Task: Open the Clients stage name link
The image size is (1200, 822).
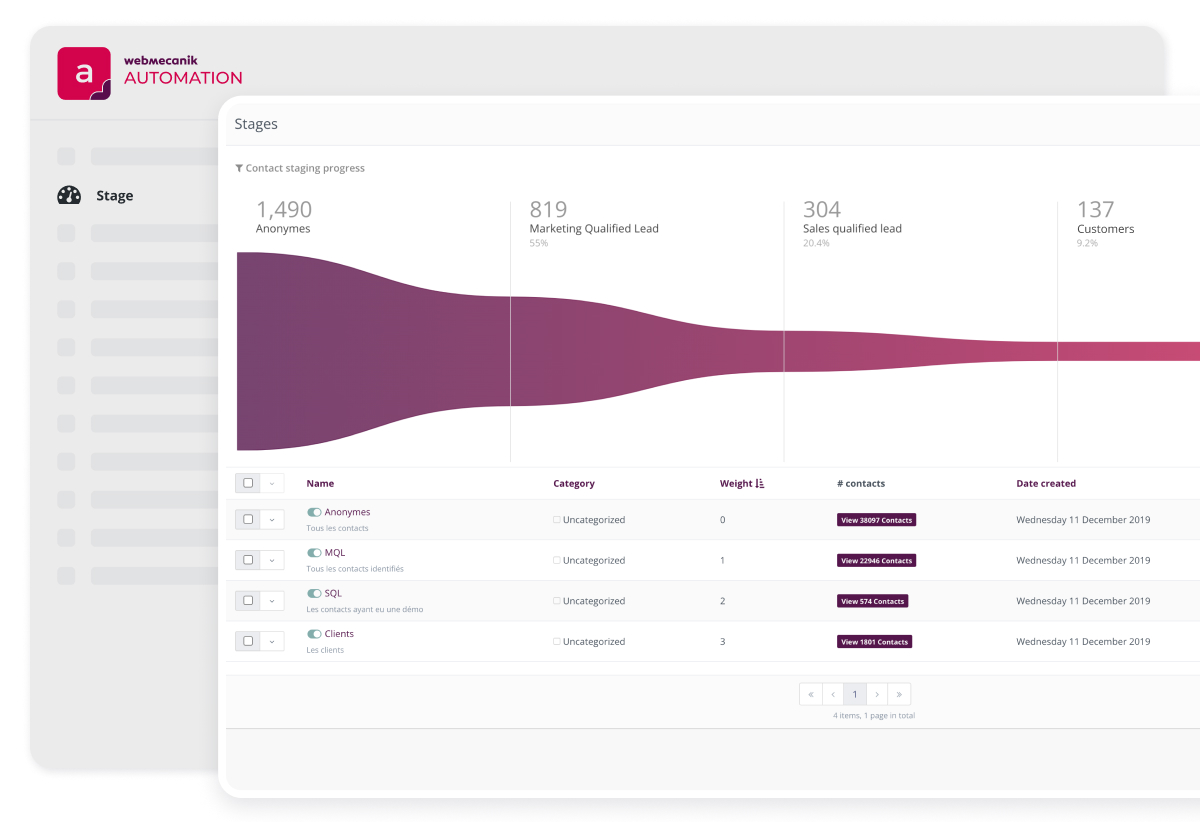Action: pyautogui.click(x=339, y=634)
